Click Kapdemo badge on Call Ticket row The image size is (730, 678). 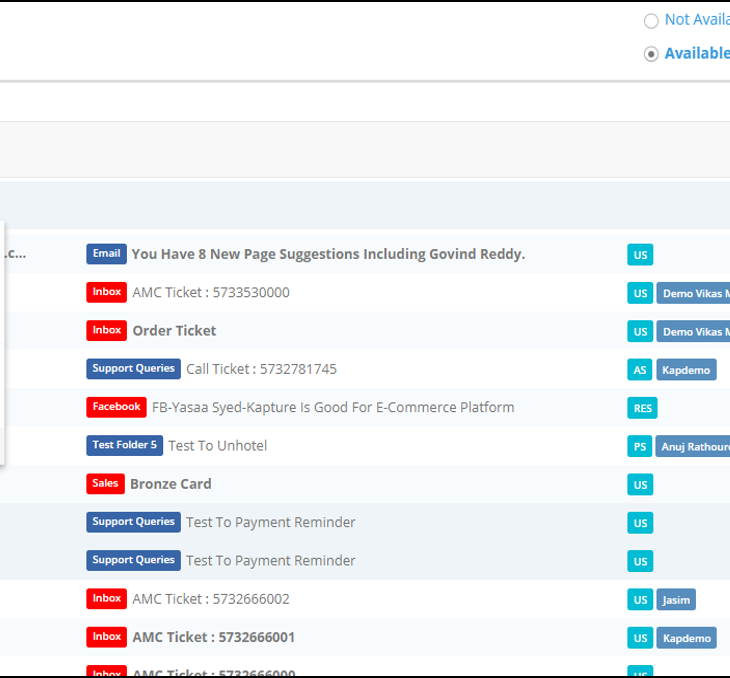coord(686,370)
